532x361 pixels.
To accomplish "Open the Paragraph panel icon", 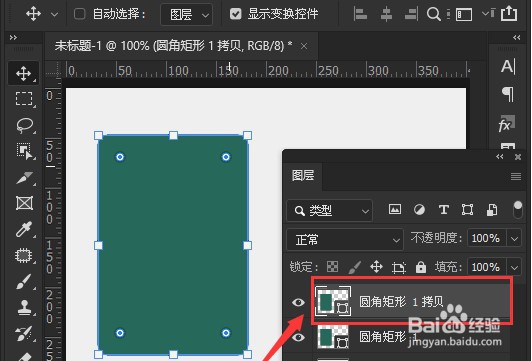I will (508, 94).
